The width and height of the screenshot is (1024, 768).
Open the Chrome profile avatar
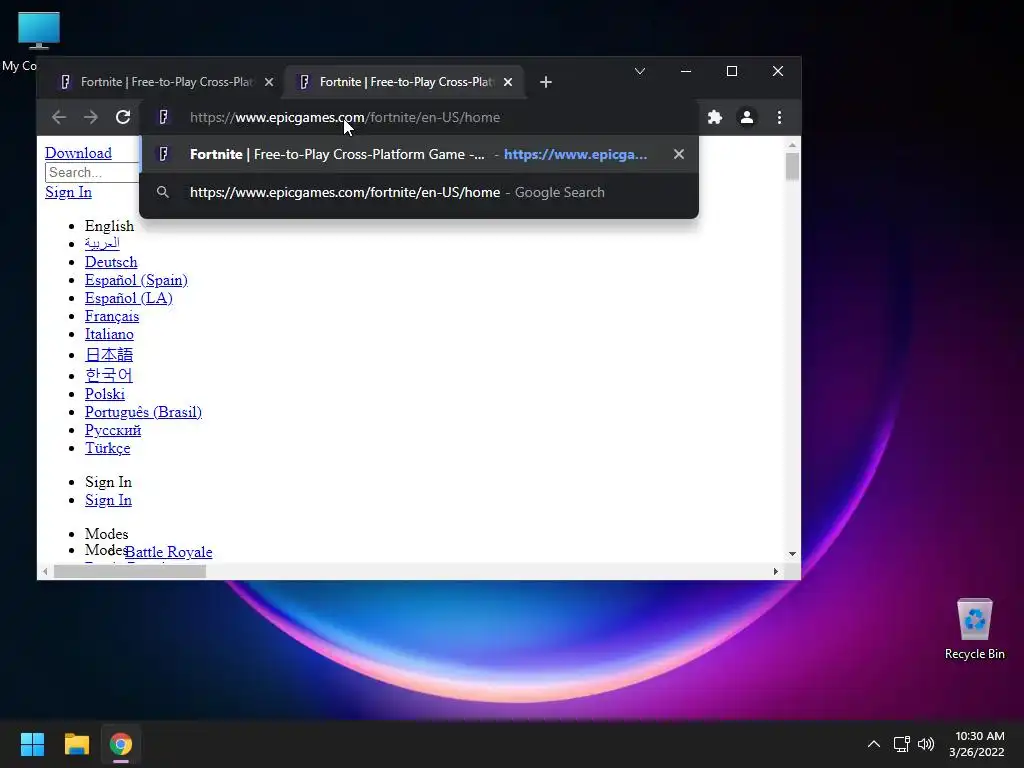coord(746,117)
